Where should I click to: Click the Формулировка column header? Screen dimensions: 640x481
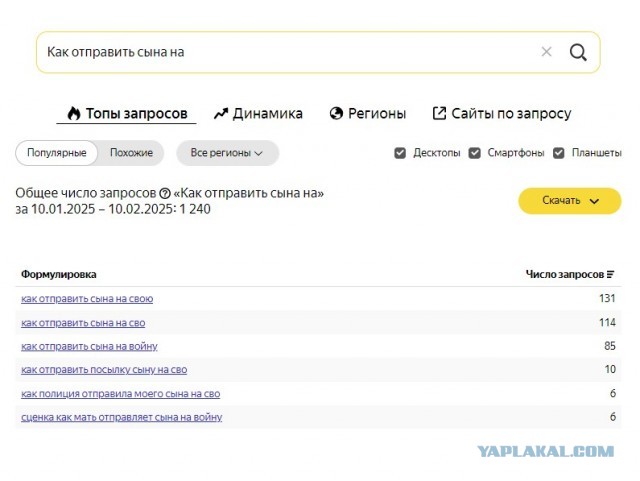point(59,274)
